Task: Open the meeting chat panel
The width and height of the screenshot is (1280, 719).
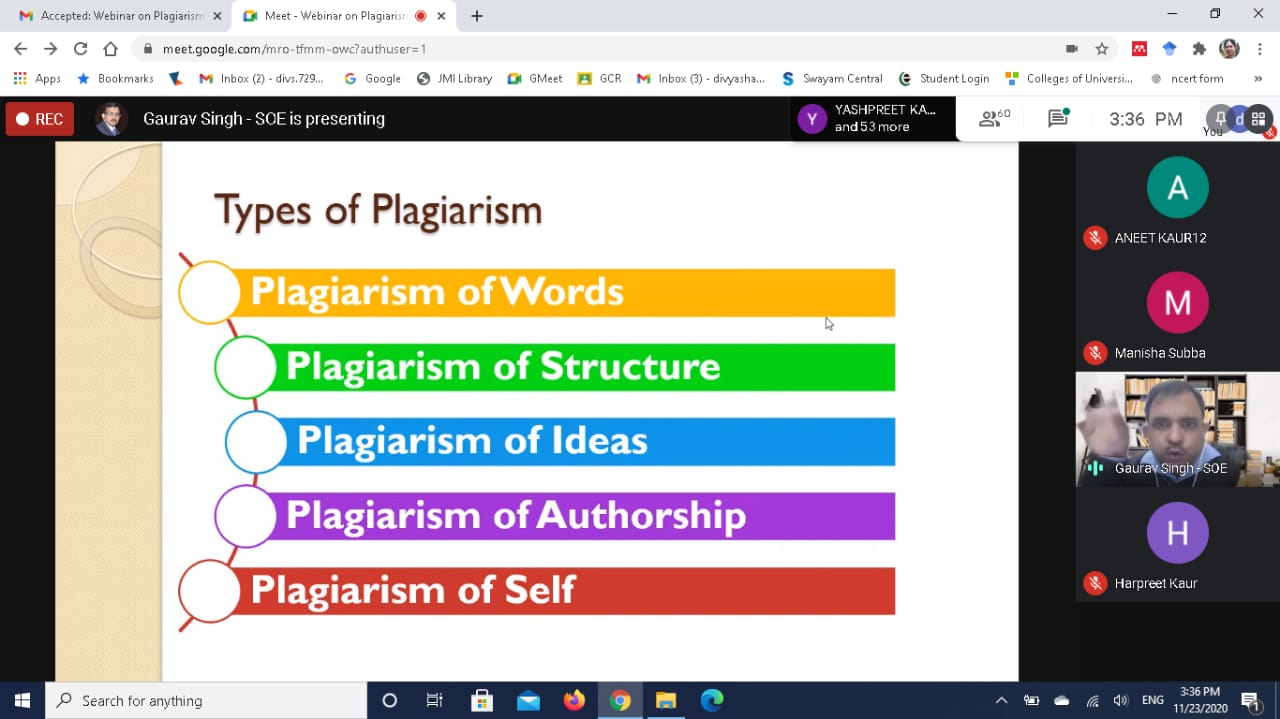Action: (x=1058, y=119)
